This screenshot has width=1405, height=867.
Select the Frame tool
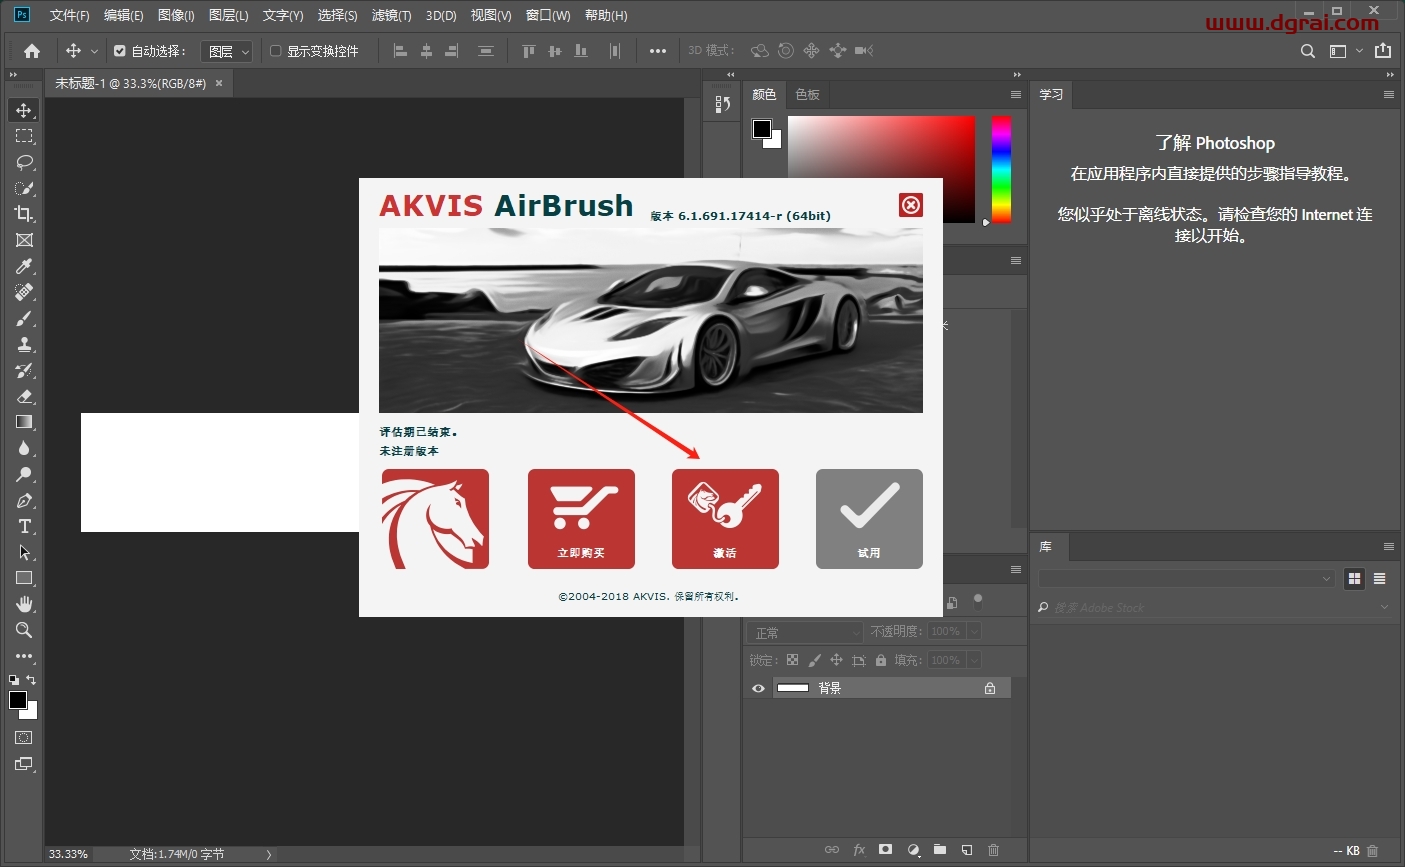(x=24, y=240)
